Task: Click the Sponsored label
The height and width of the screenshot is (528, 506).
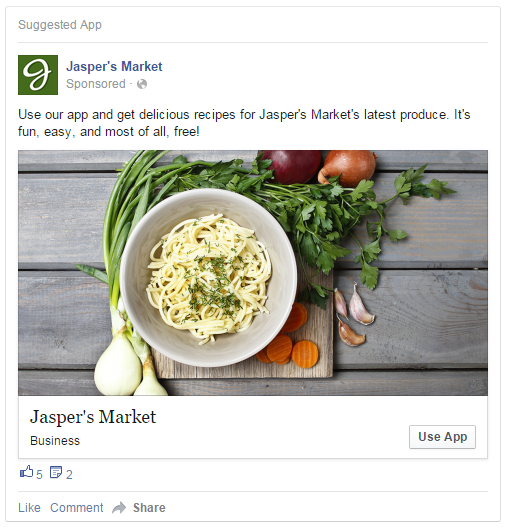Action: (96, 84)
